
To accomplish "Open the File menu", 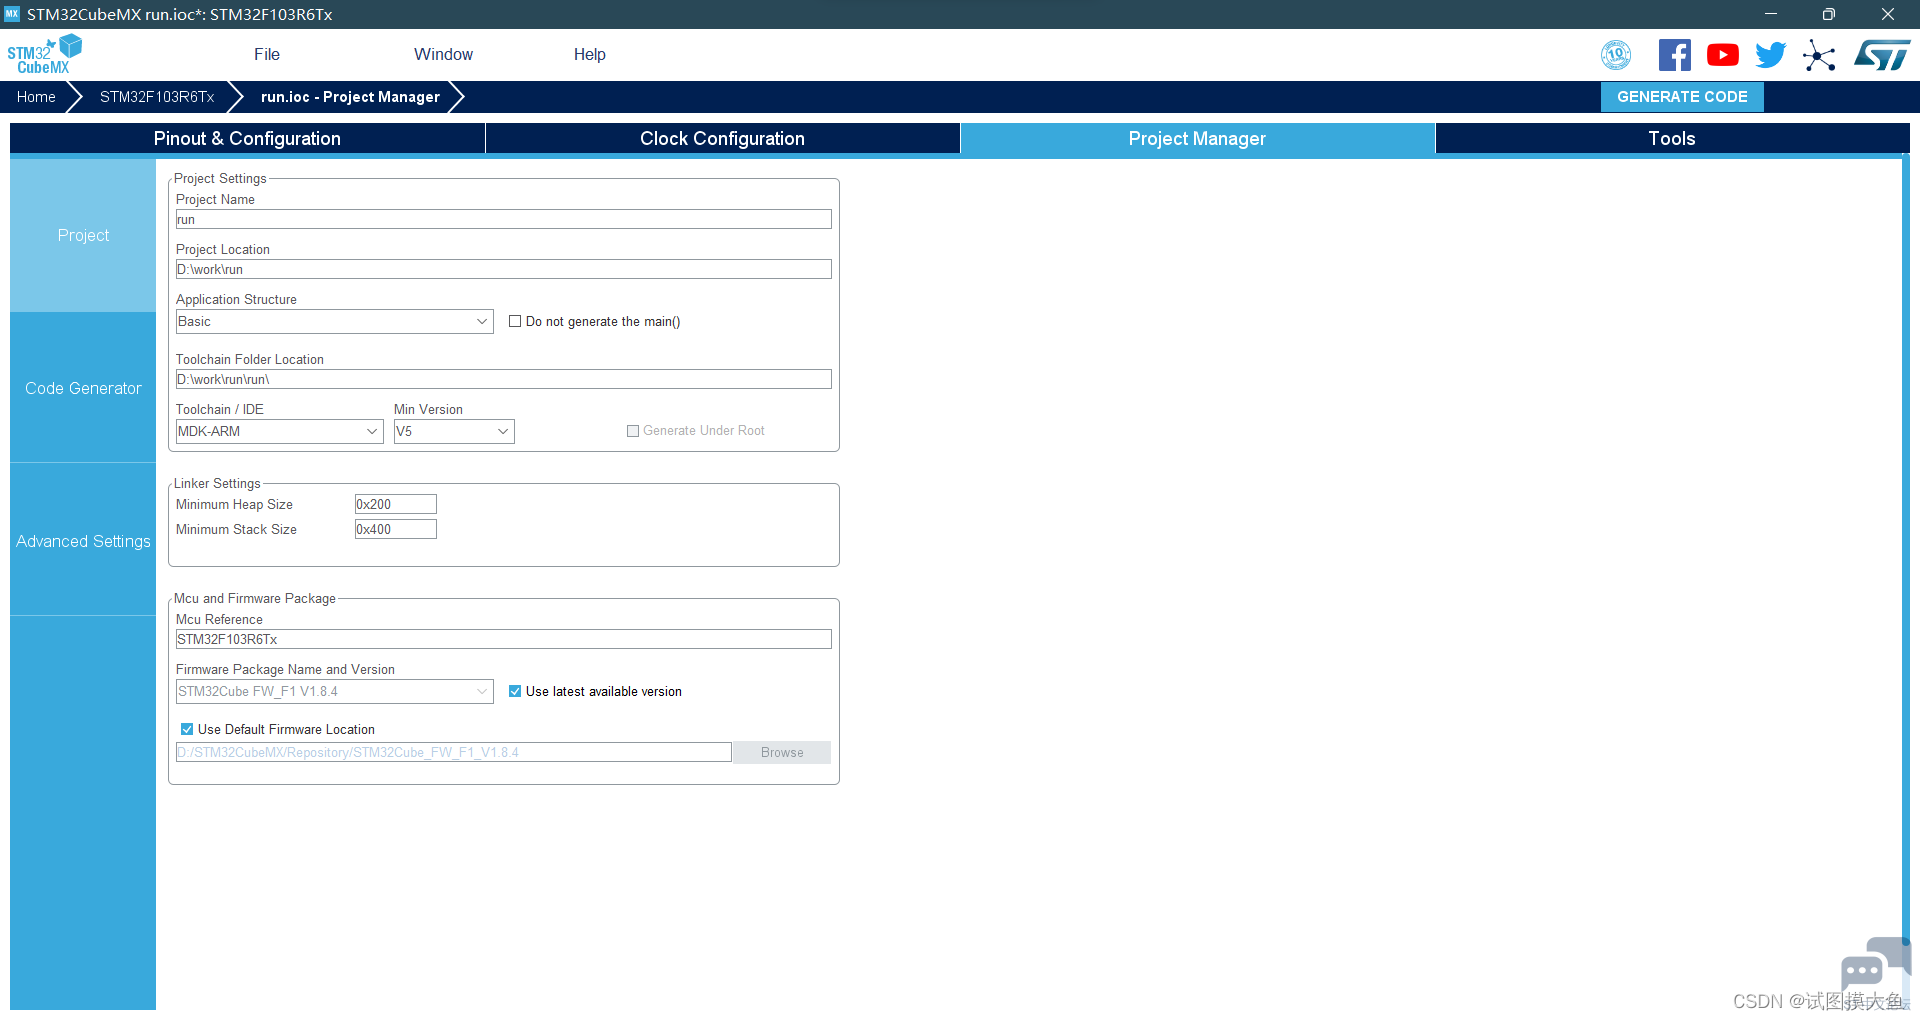I will click(267, 55).
